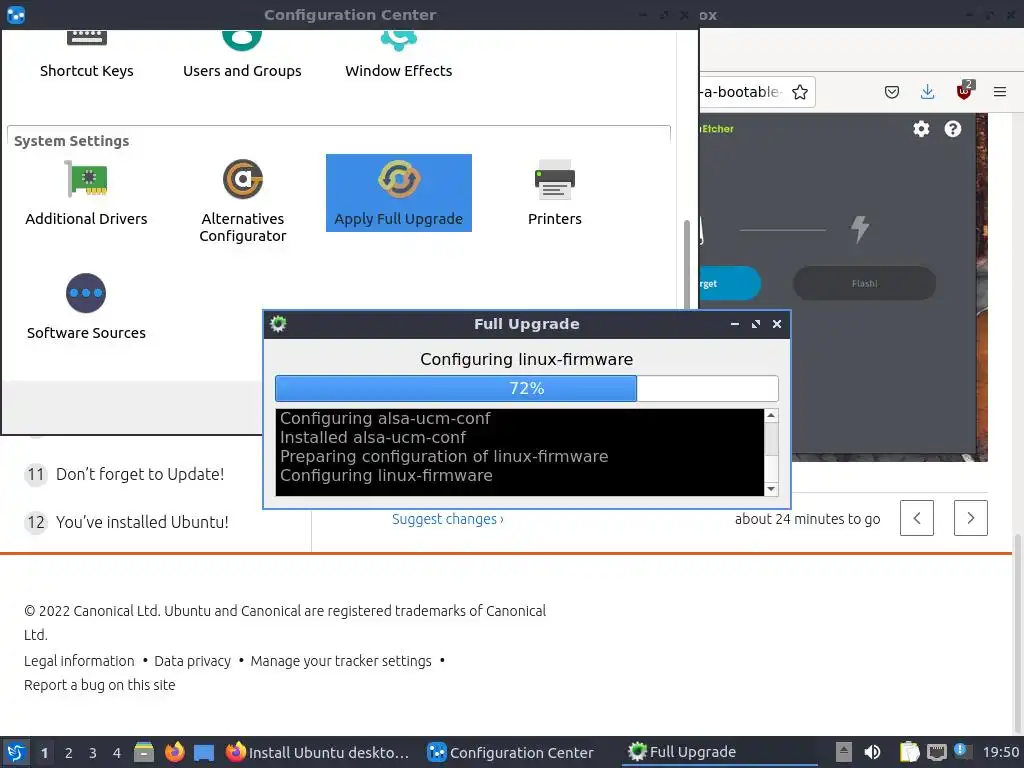Click clipboard tray icon
This screenshot has width=1024, height=768.
click(908, 752)
